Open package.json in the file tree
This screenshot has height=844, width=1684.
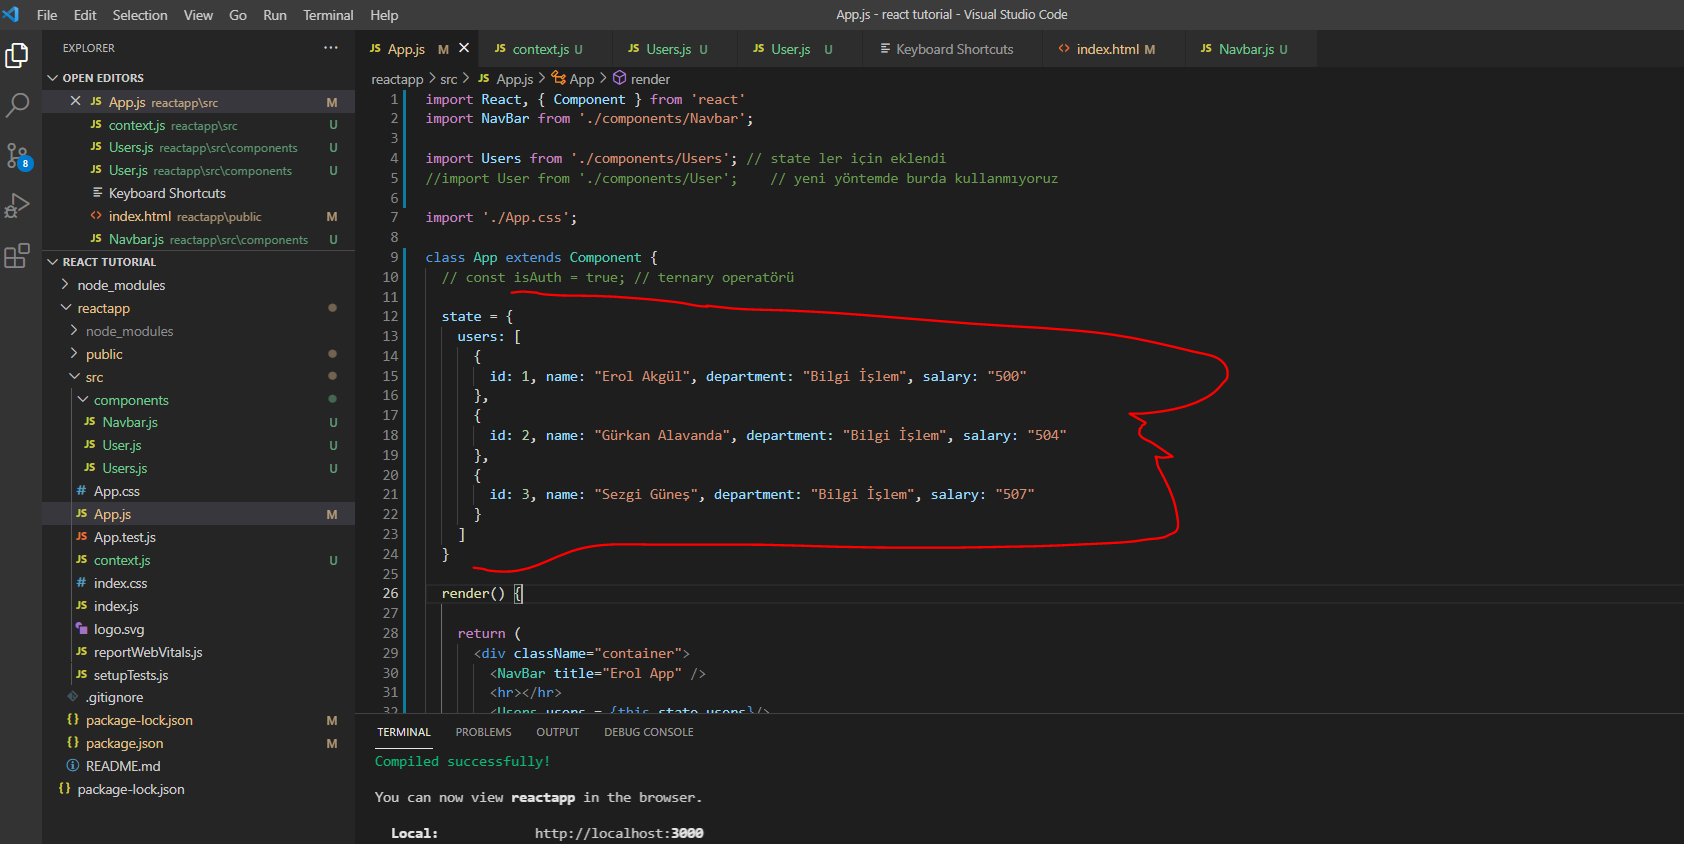tap(124, 743)
